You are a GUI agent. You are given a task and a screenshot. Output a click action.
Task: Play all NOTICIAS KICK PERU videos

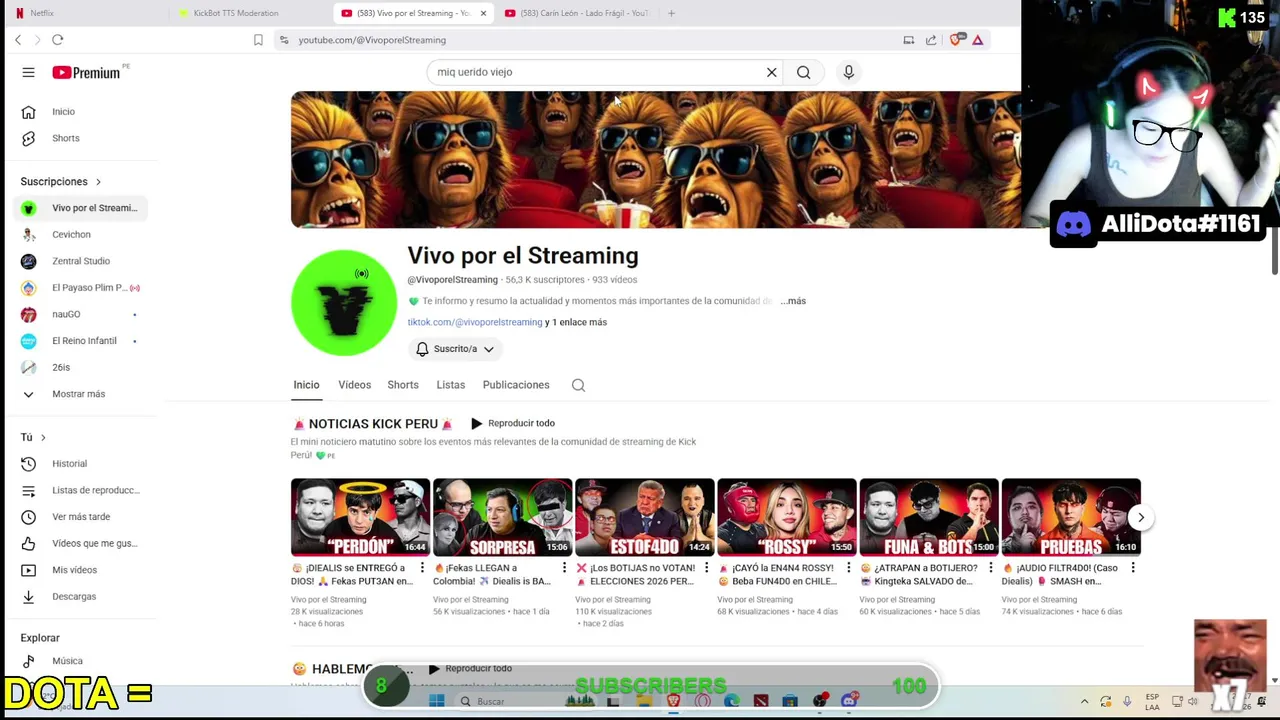[513, 423]
